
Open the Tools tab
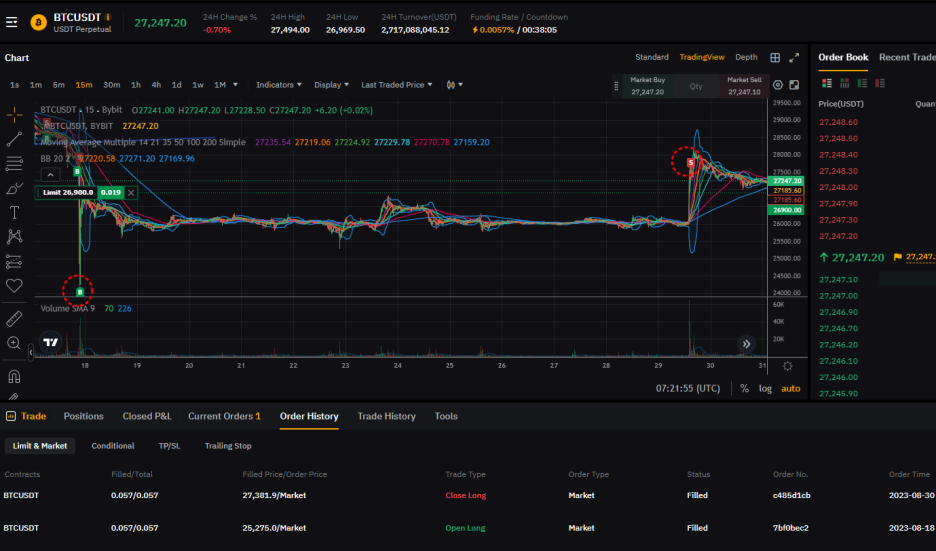tap(446, 416)
